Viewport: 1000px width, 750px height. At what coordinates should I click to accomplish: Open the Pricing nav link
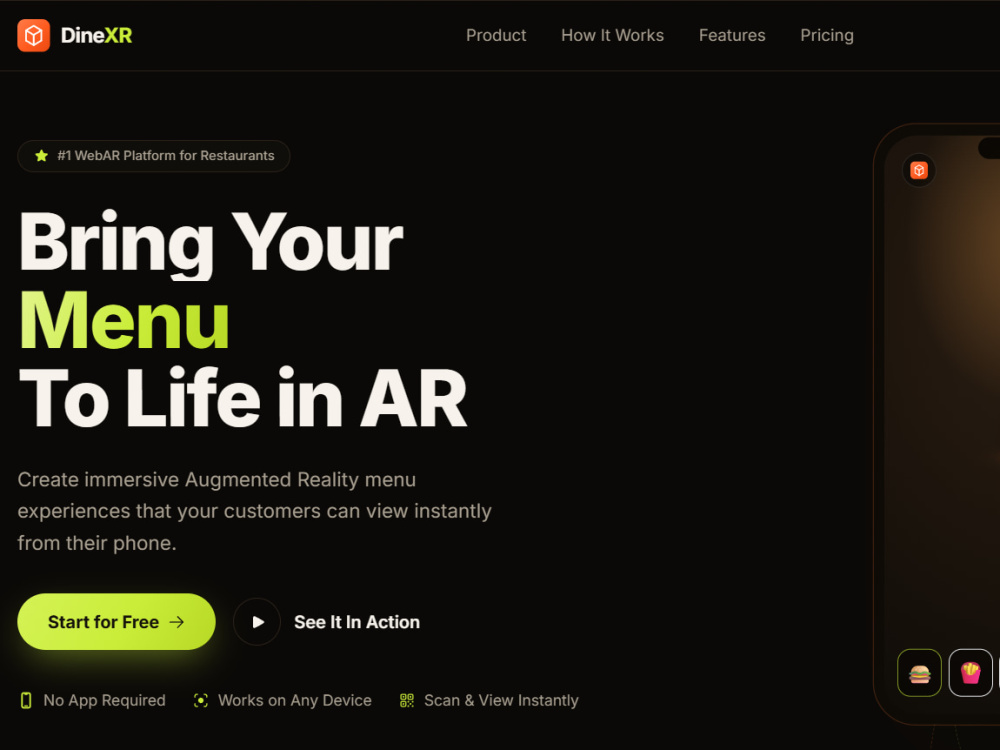pyautogui.click(x=827, y=36)
